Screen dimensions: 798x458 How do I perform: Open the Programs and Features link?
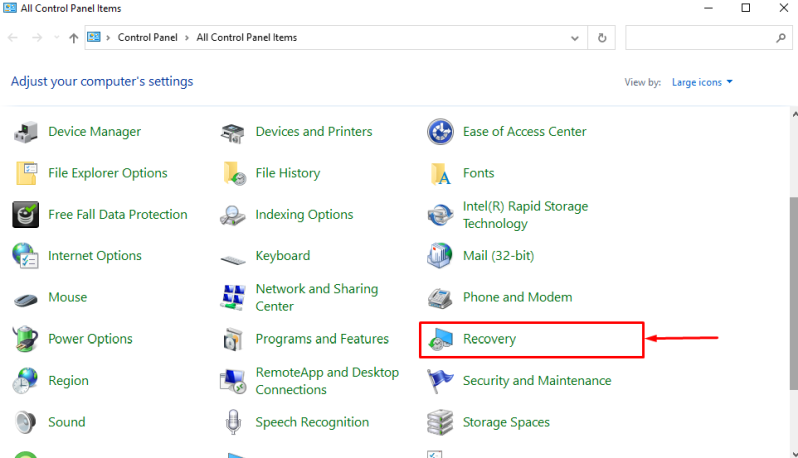click(321, 339)
